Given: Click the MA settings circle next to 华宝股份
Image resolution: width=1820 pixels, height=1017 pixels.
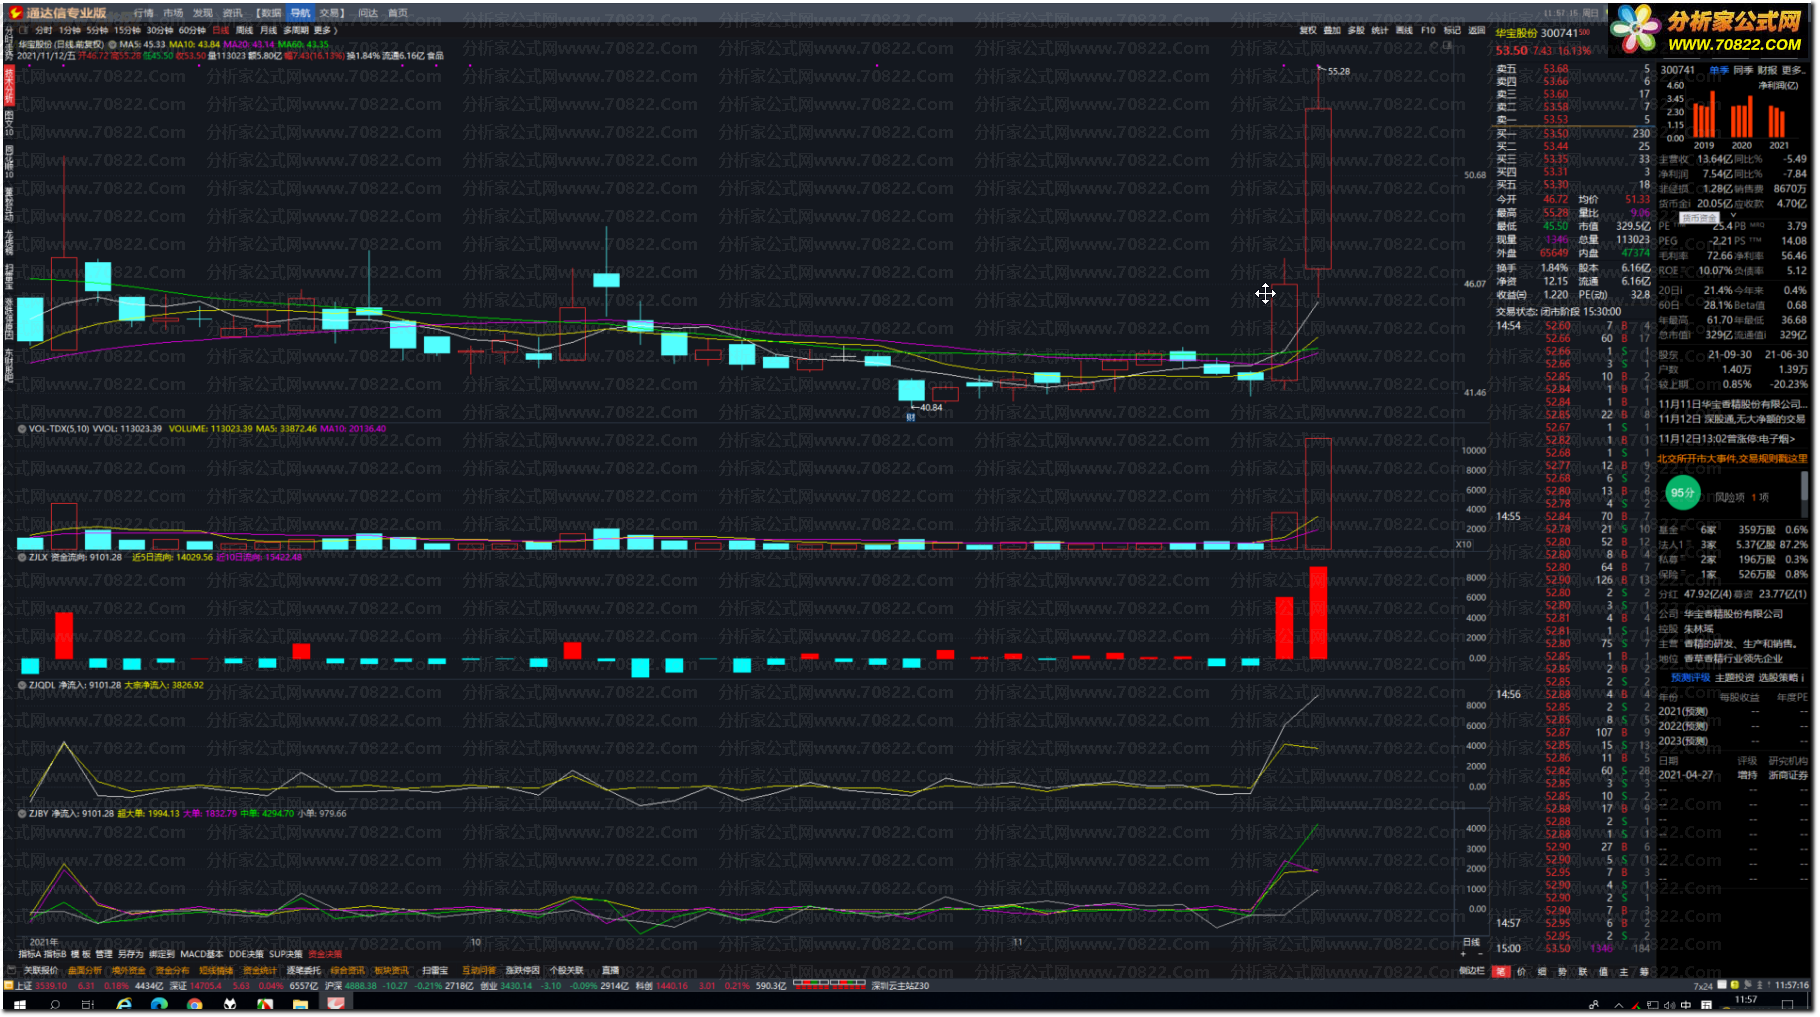Looking at the screenshot, I should (112, 44).
